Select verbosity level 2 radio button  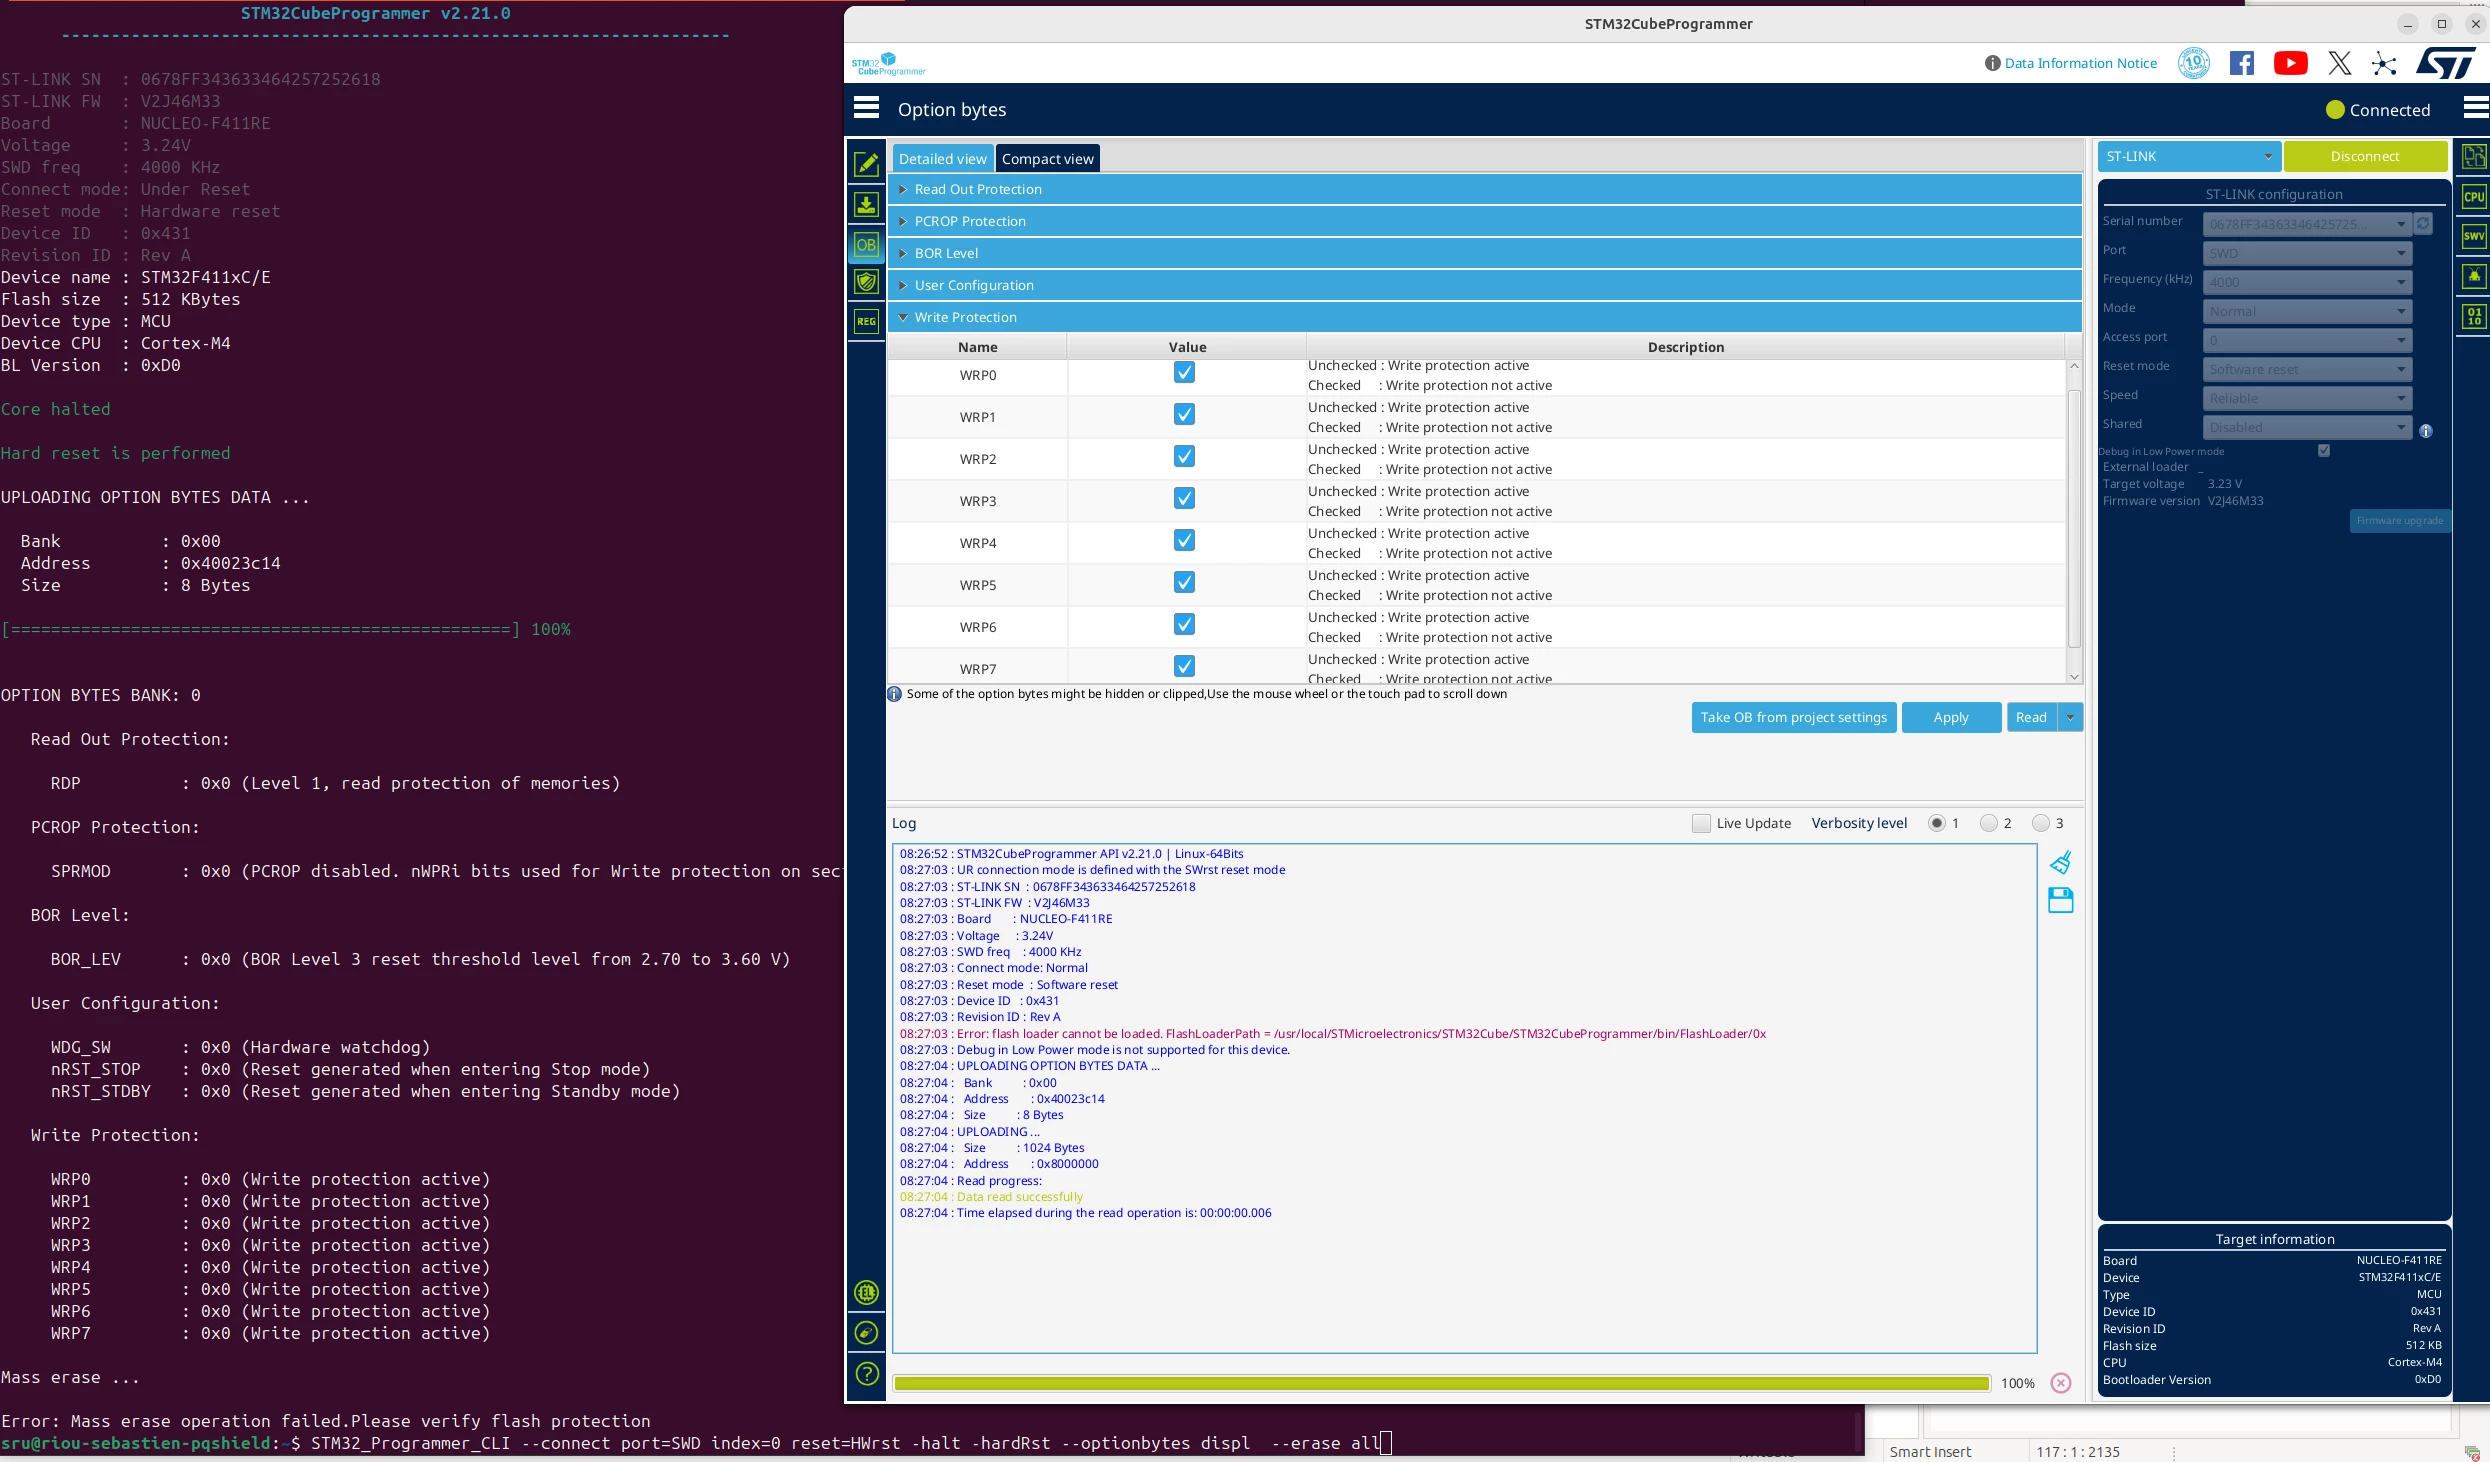click(x=1989, y=823)
